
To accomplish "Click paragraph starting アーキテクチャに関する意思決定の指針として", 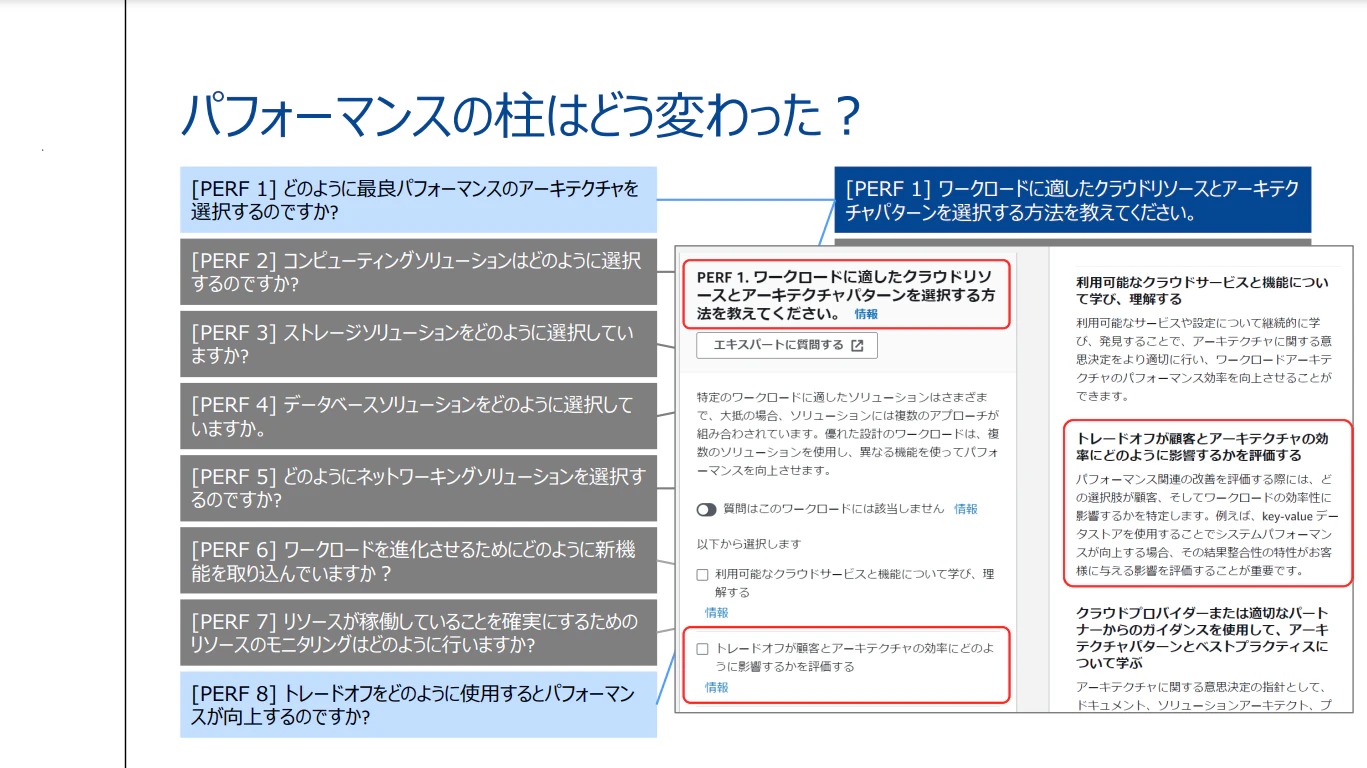I will [x=1204, y=696].
